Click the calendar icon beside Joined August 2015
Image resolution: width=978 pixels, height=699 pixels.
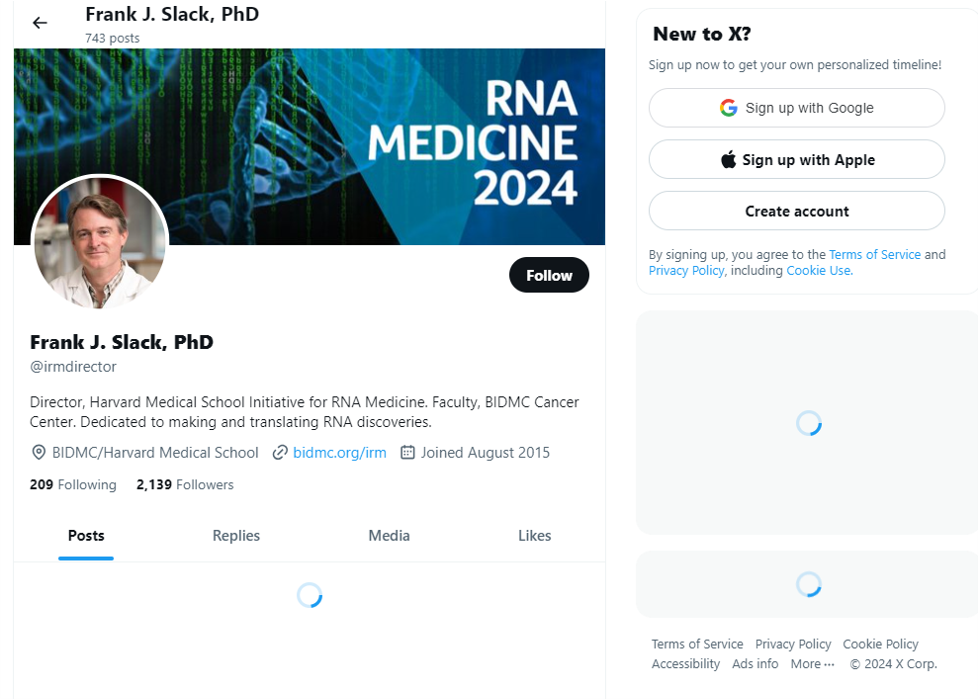[407, 453]
